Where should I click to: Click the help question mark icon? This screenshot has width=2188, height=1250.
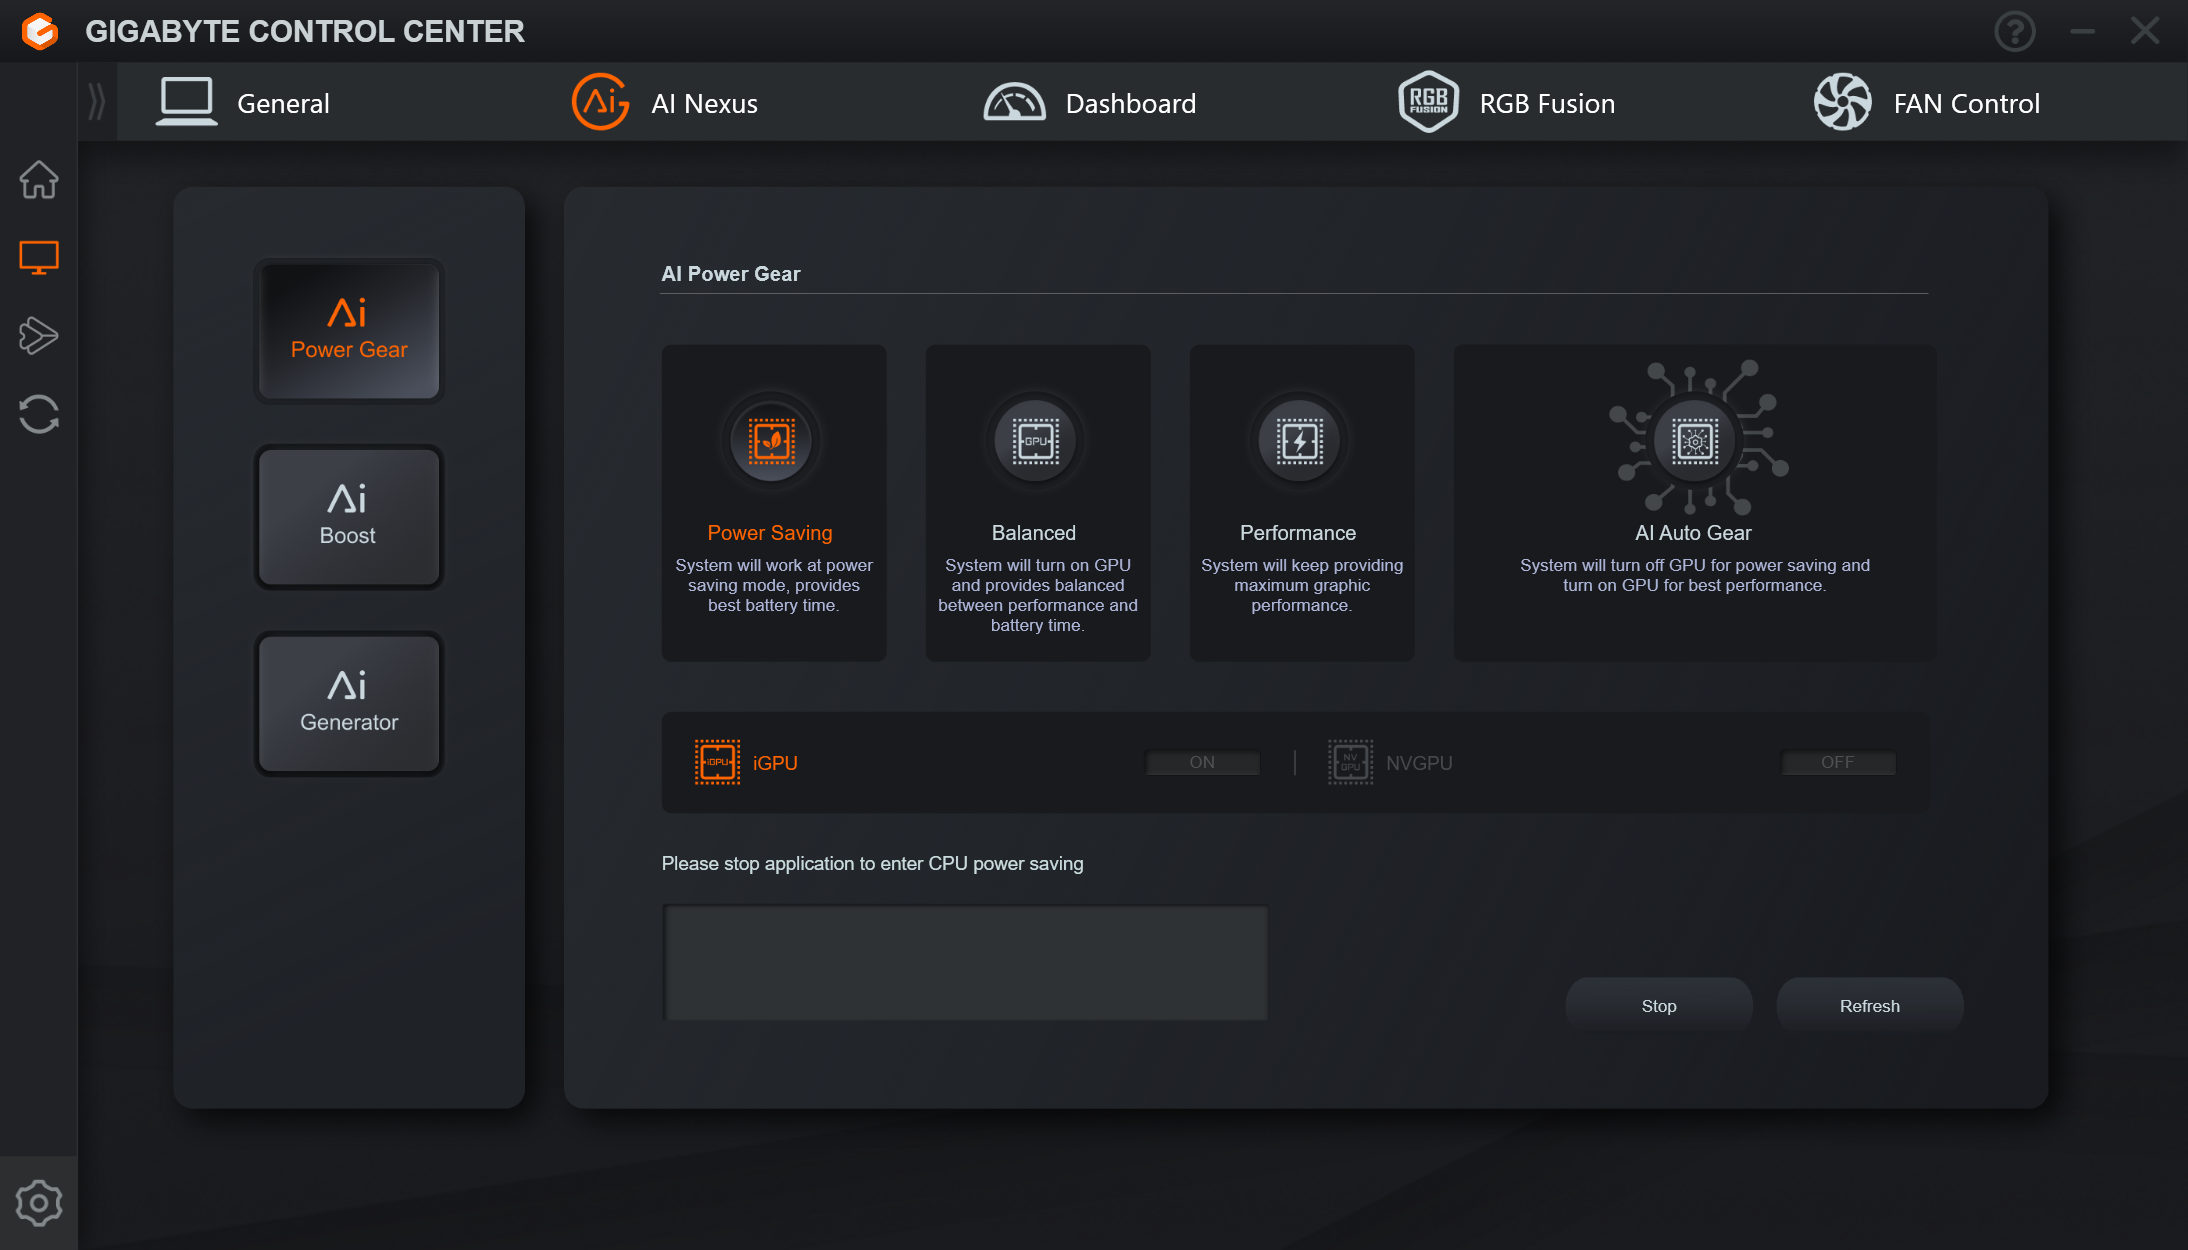coord(2014,32)
